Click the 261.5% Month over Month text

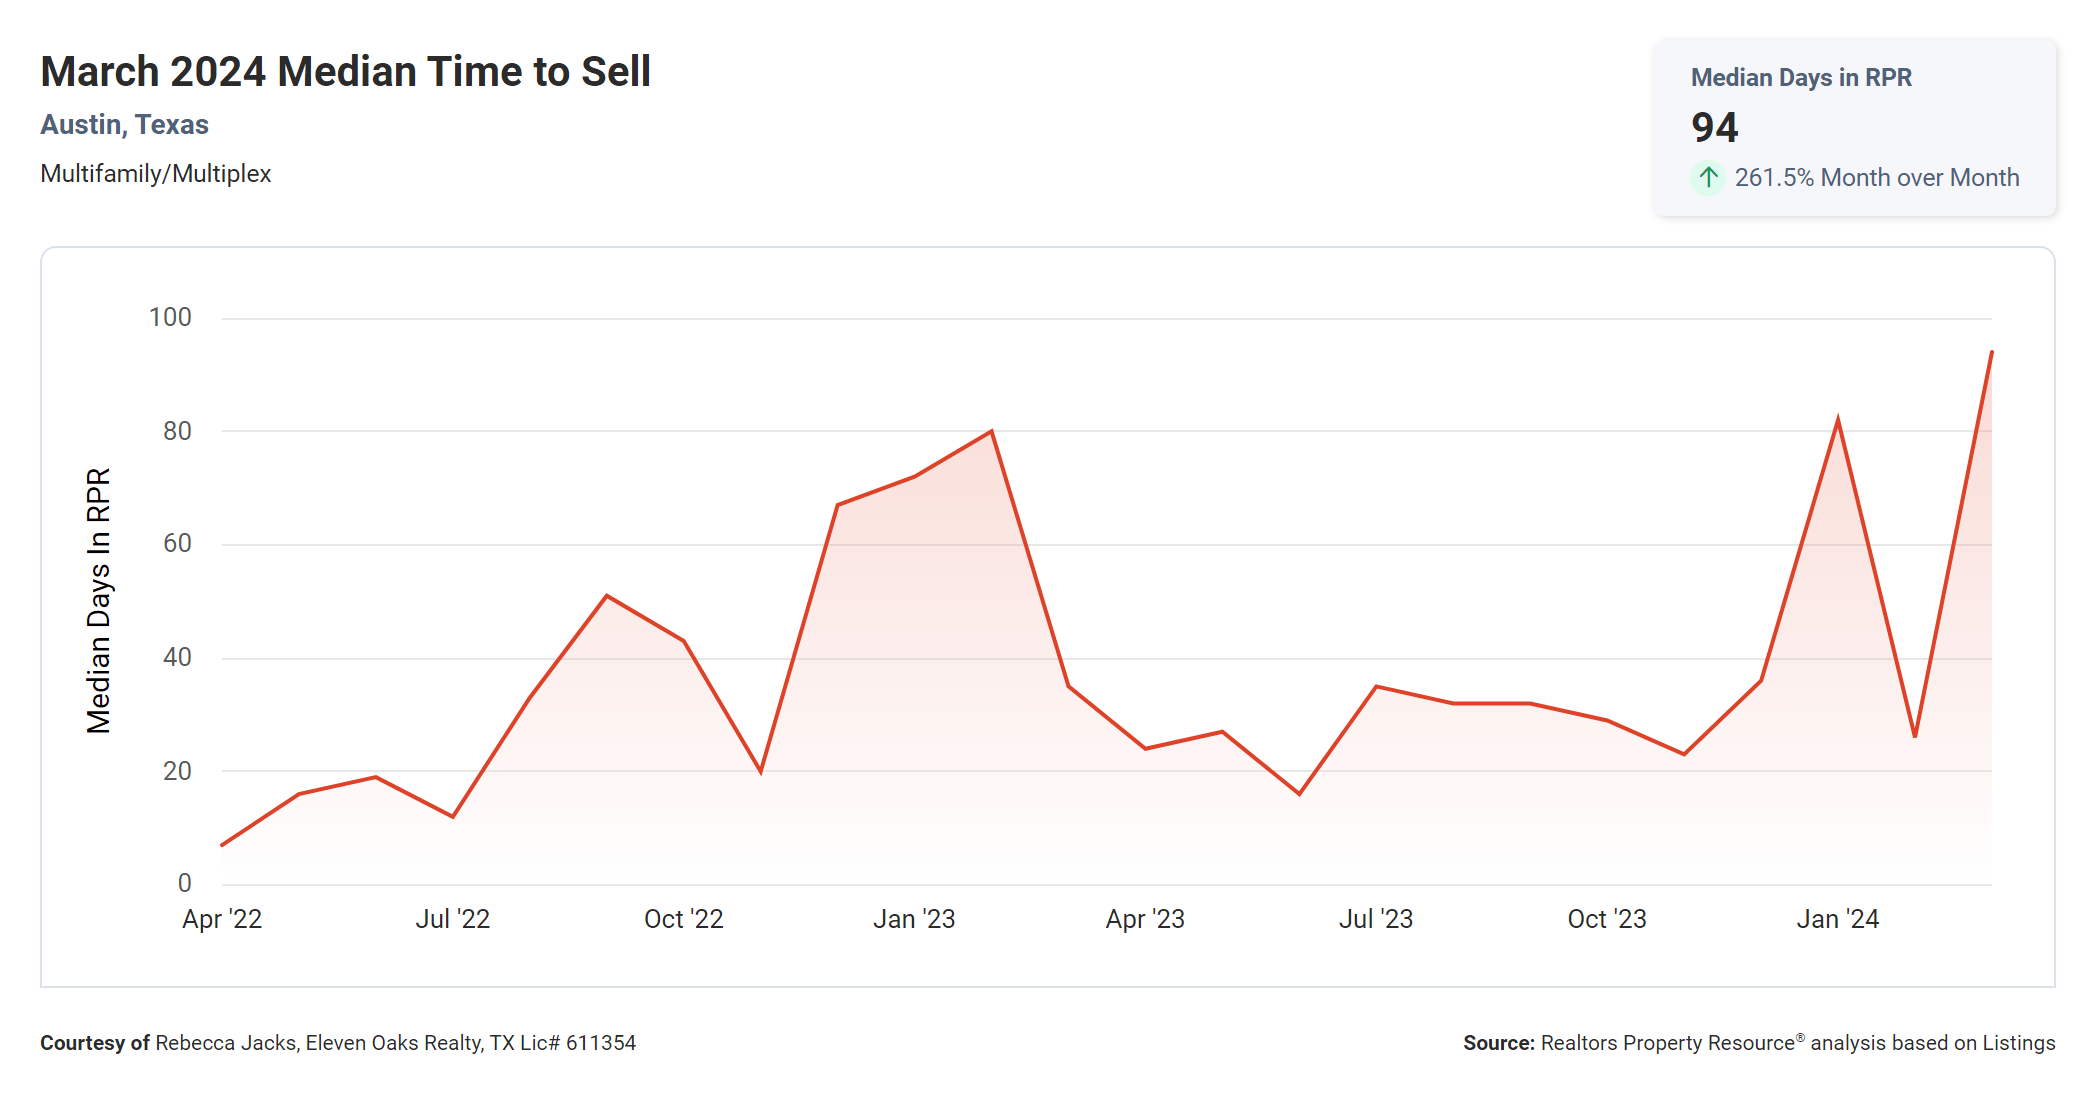coord(1876,178)
